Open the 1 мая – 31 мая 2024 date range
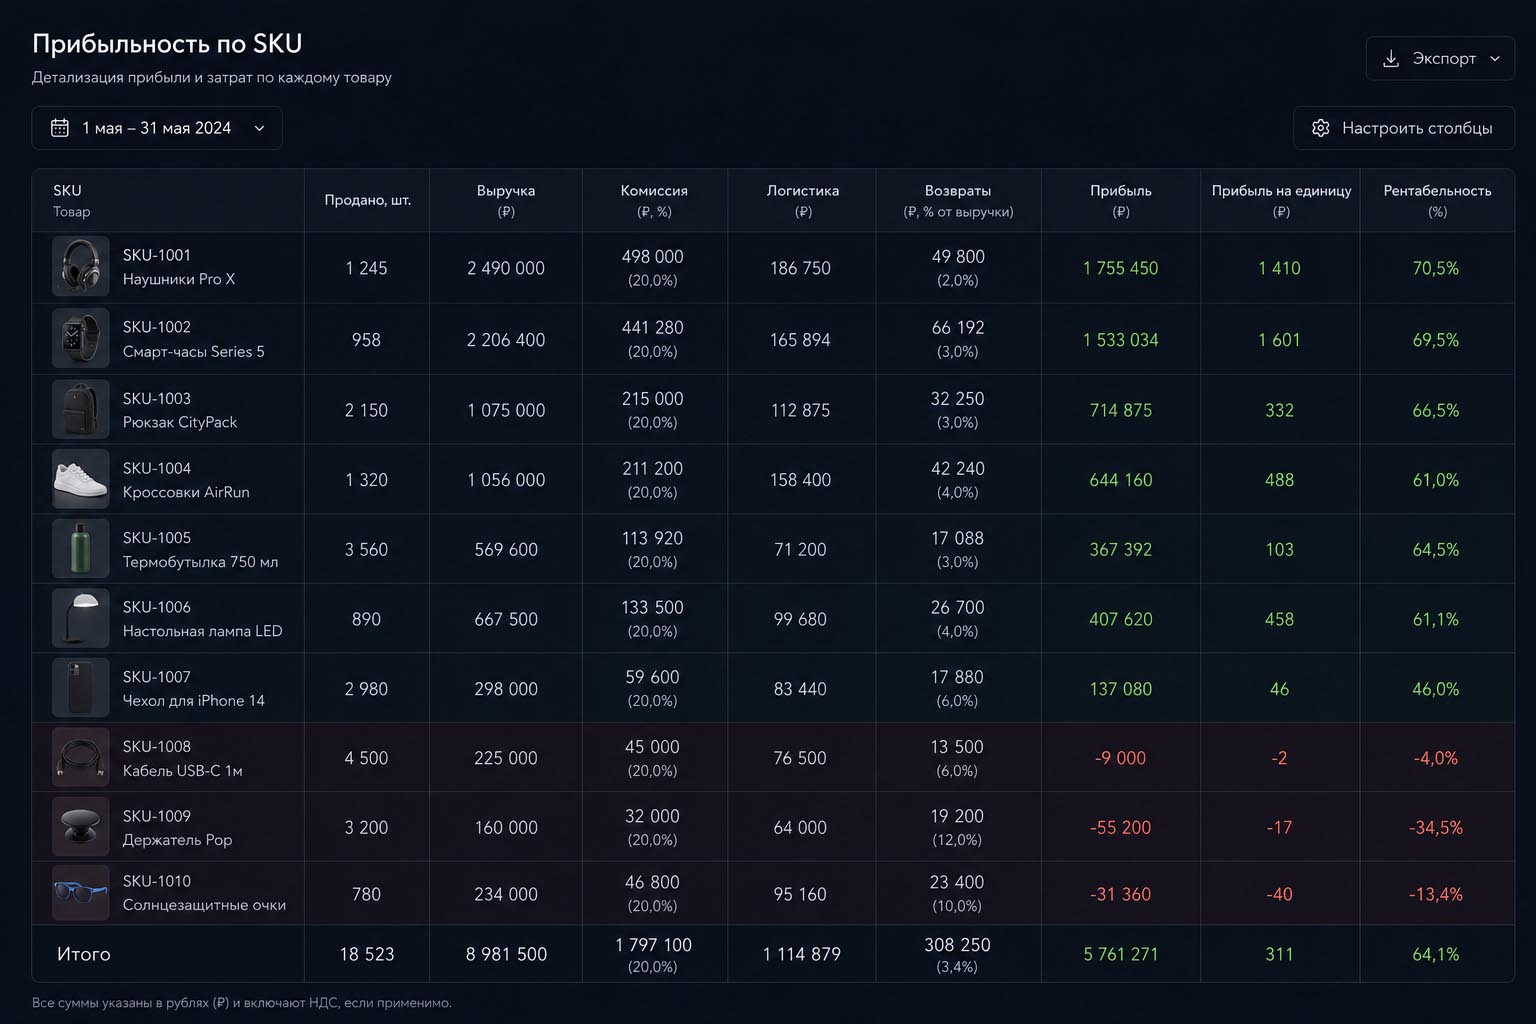 click(x=157, y=128)
